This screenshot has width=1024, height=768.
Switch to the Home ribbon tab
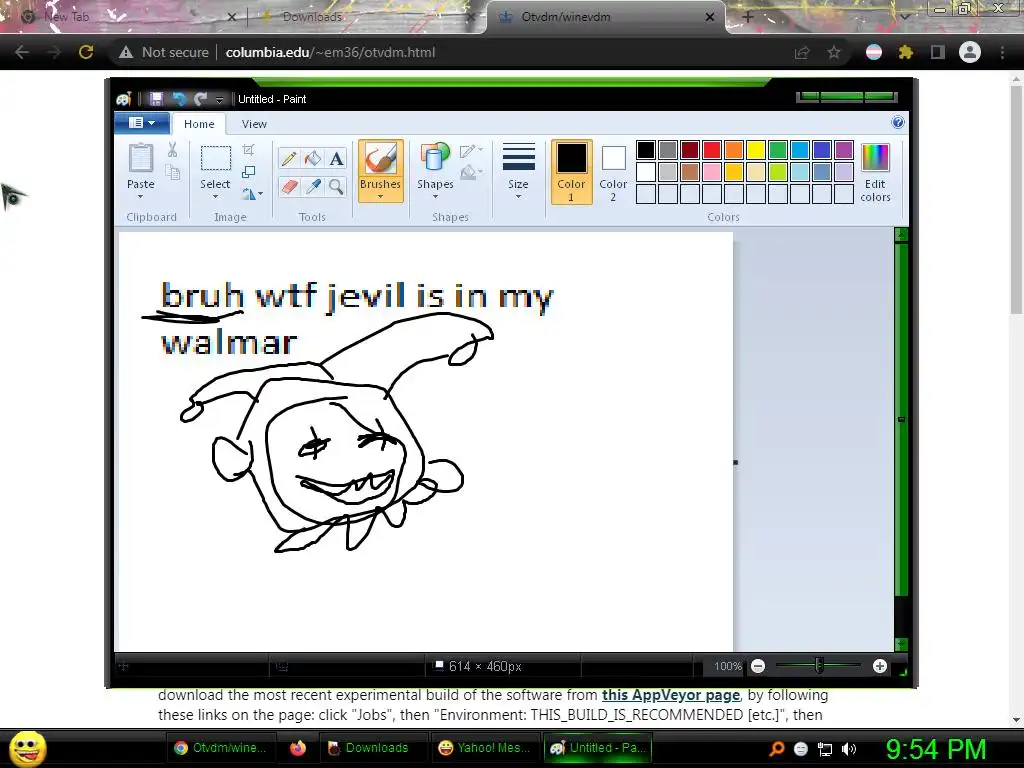[199, 124]
